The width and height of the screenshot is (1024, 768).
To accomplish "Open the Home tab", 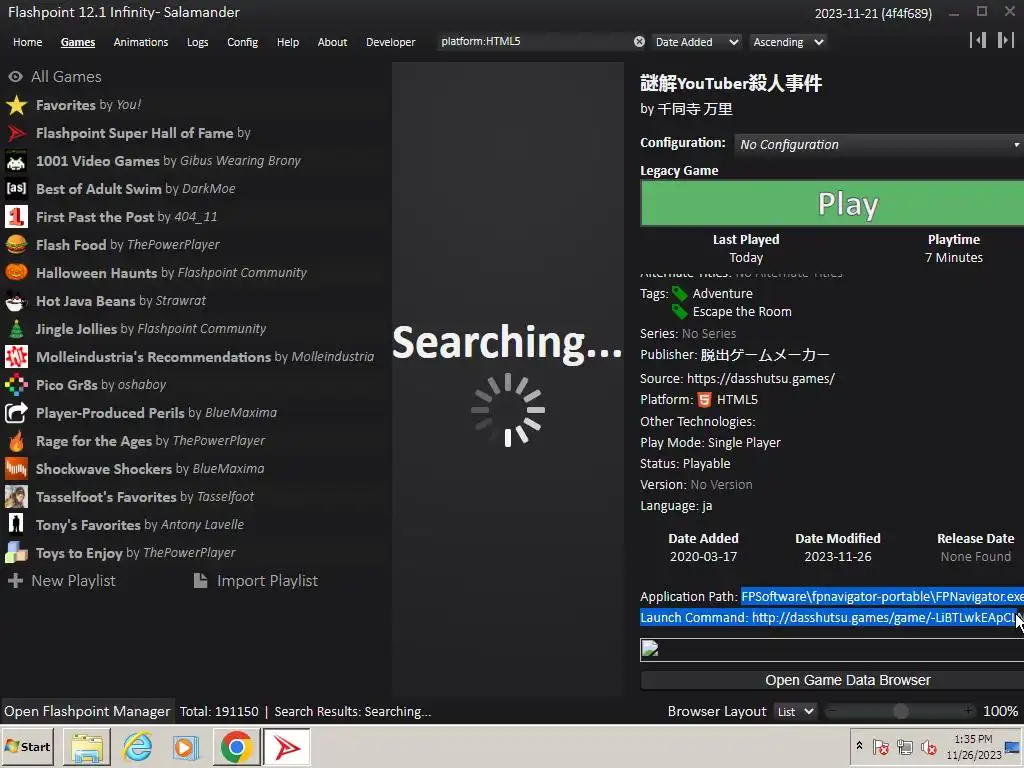I will pyautogui.click(x=27, y=42).
